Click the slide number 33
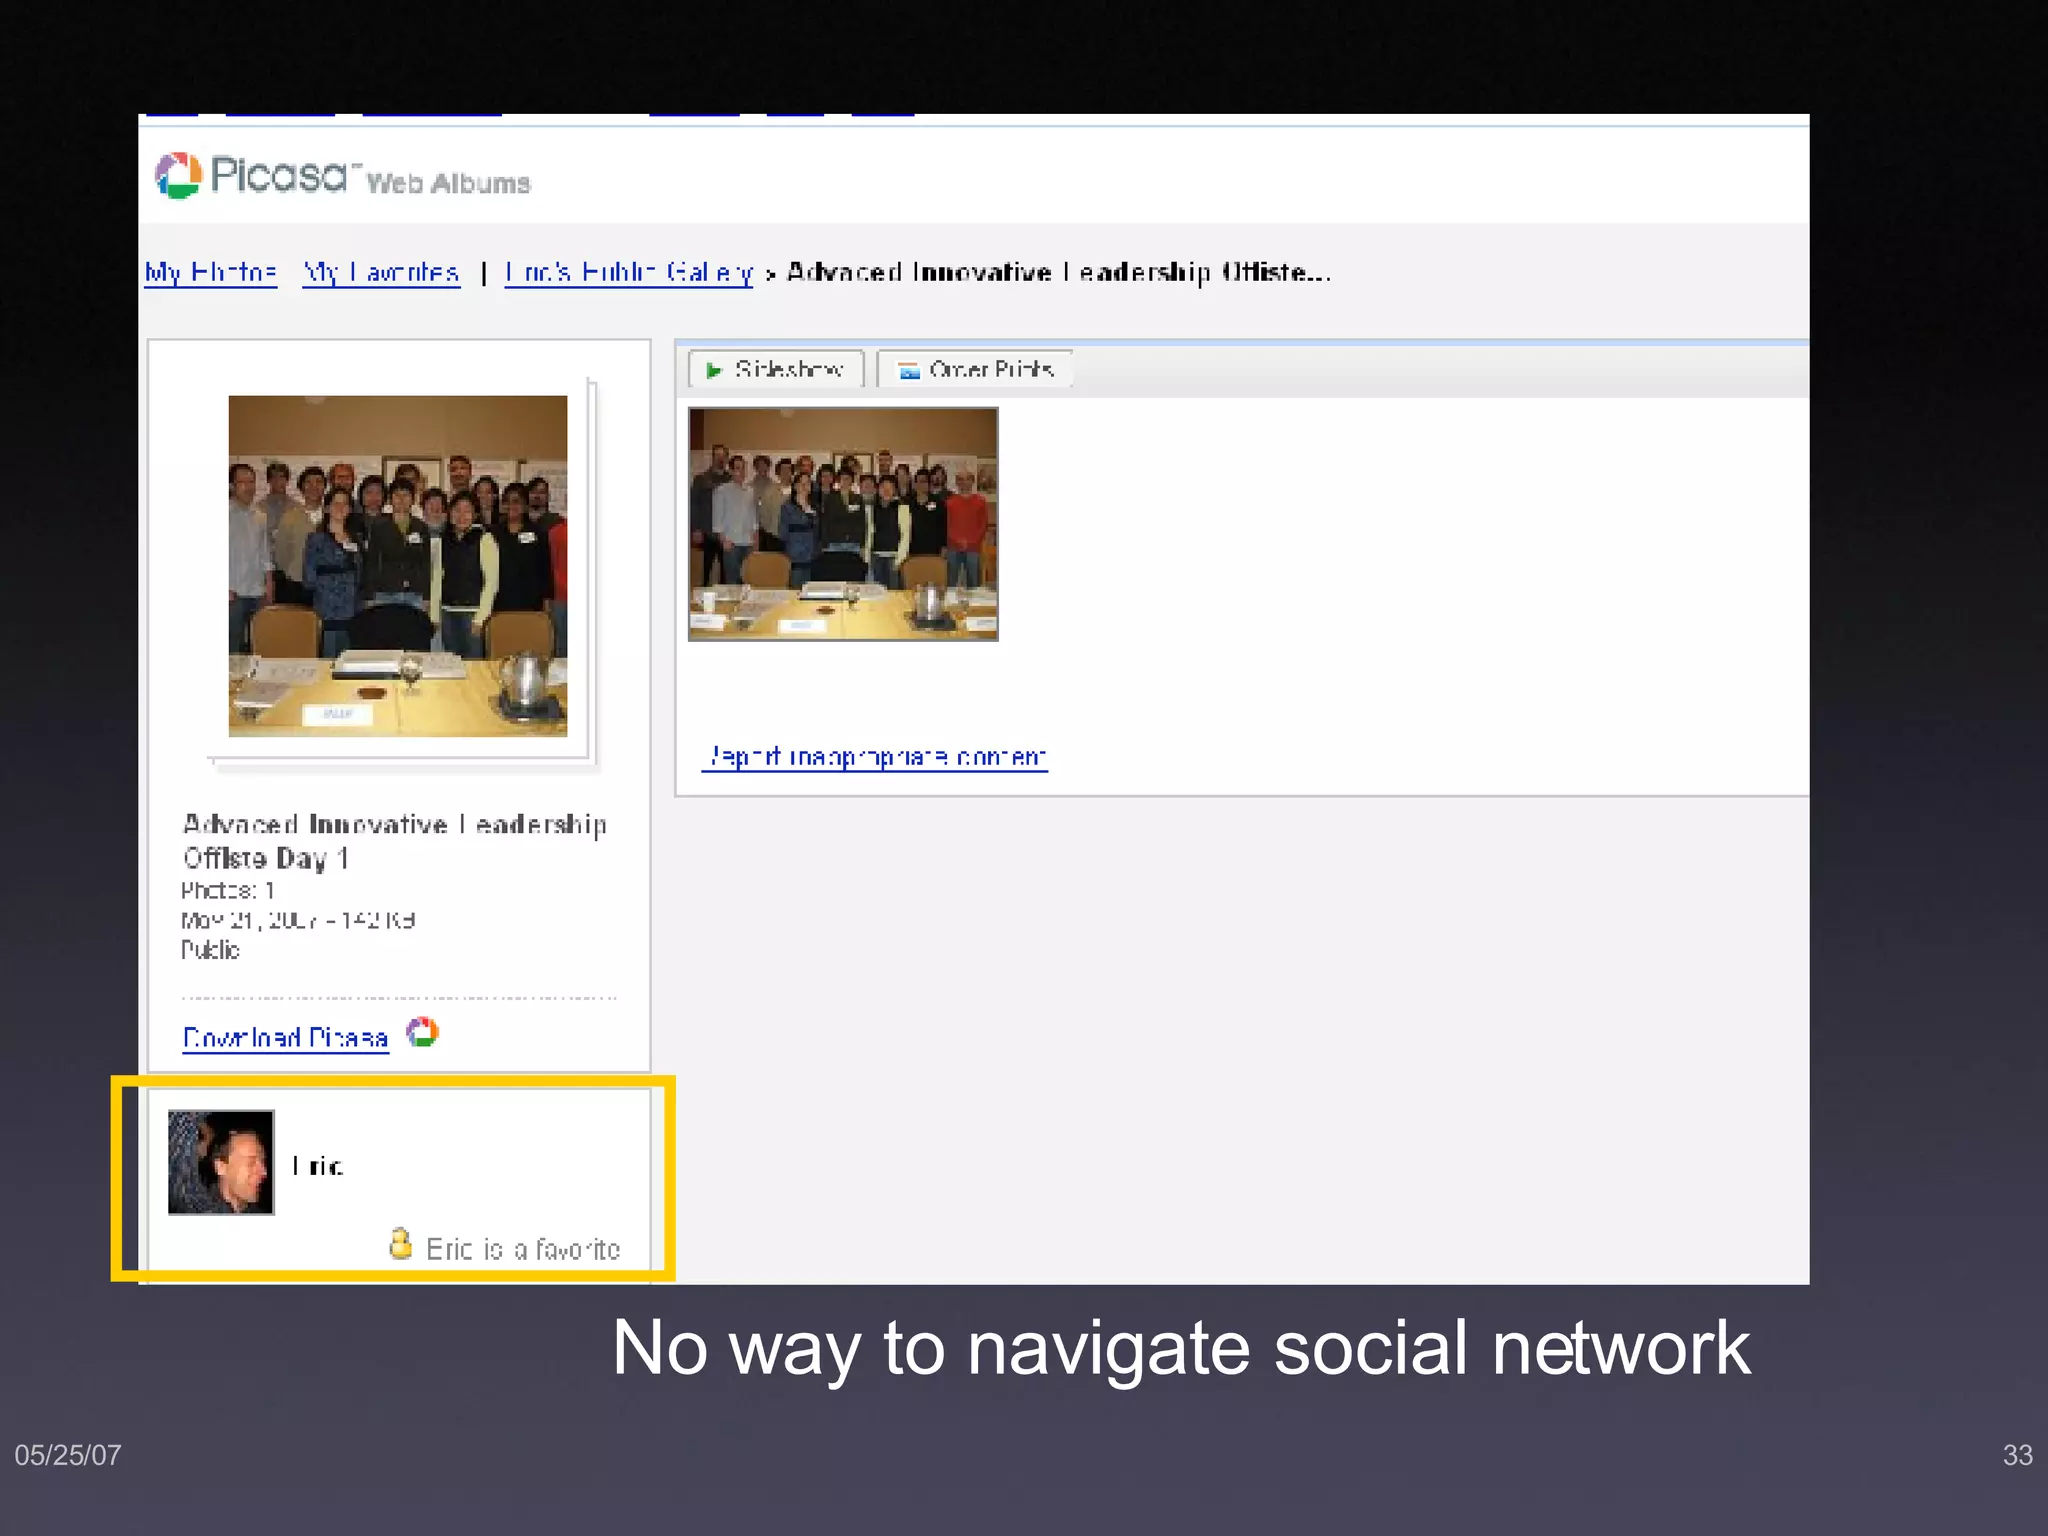Screen dimensions: 2048x1536 coord(2018,1455)
